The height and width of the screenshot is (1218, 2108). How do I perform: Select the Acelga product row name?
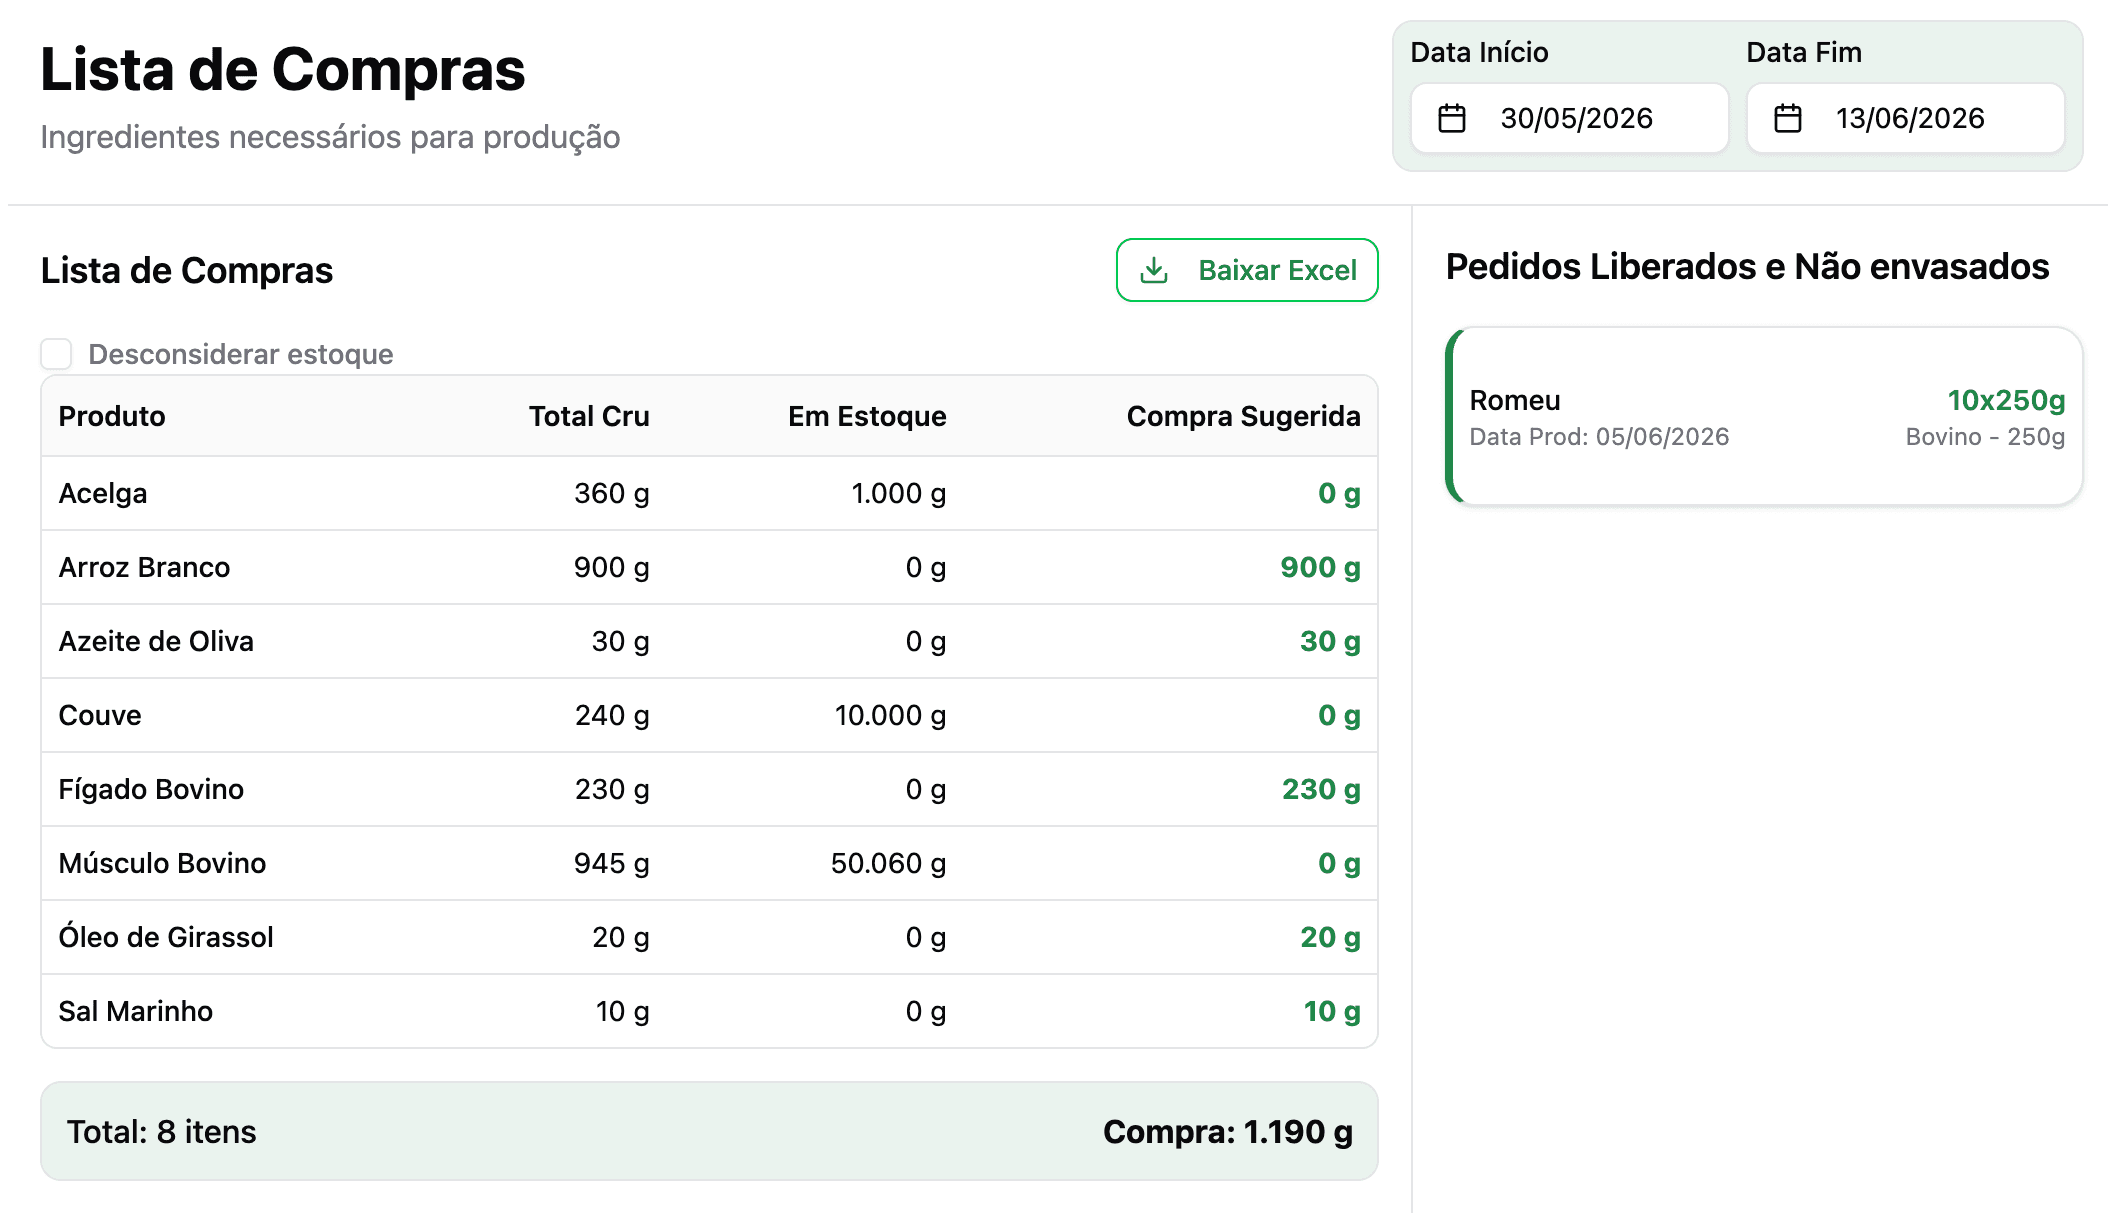tap(103, 493)
